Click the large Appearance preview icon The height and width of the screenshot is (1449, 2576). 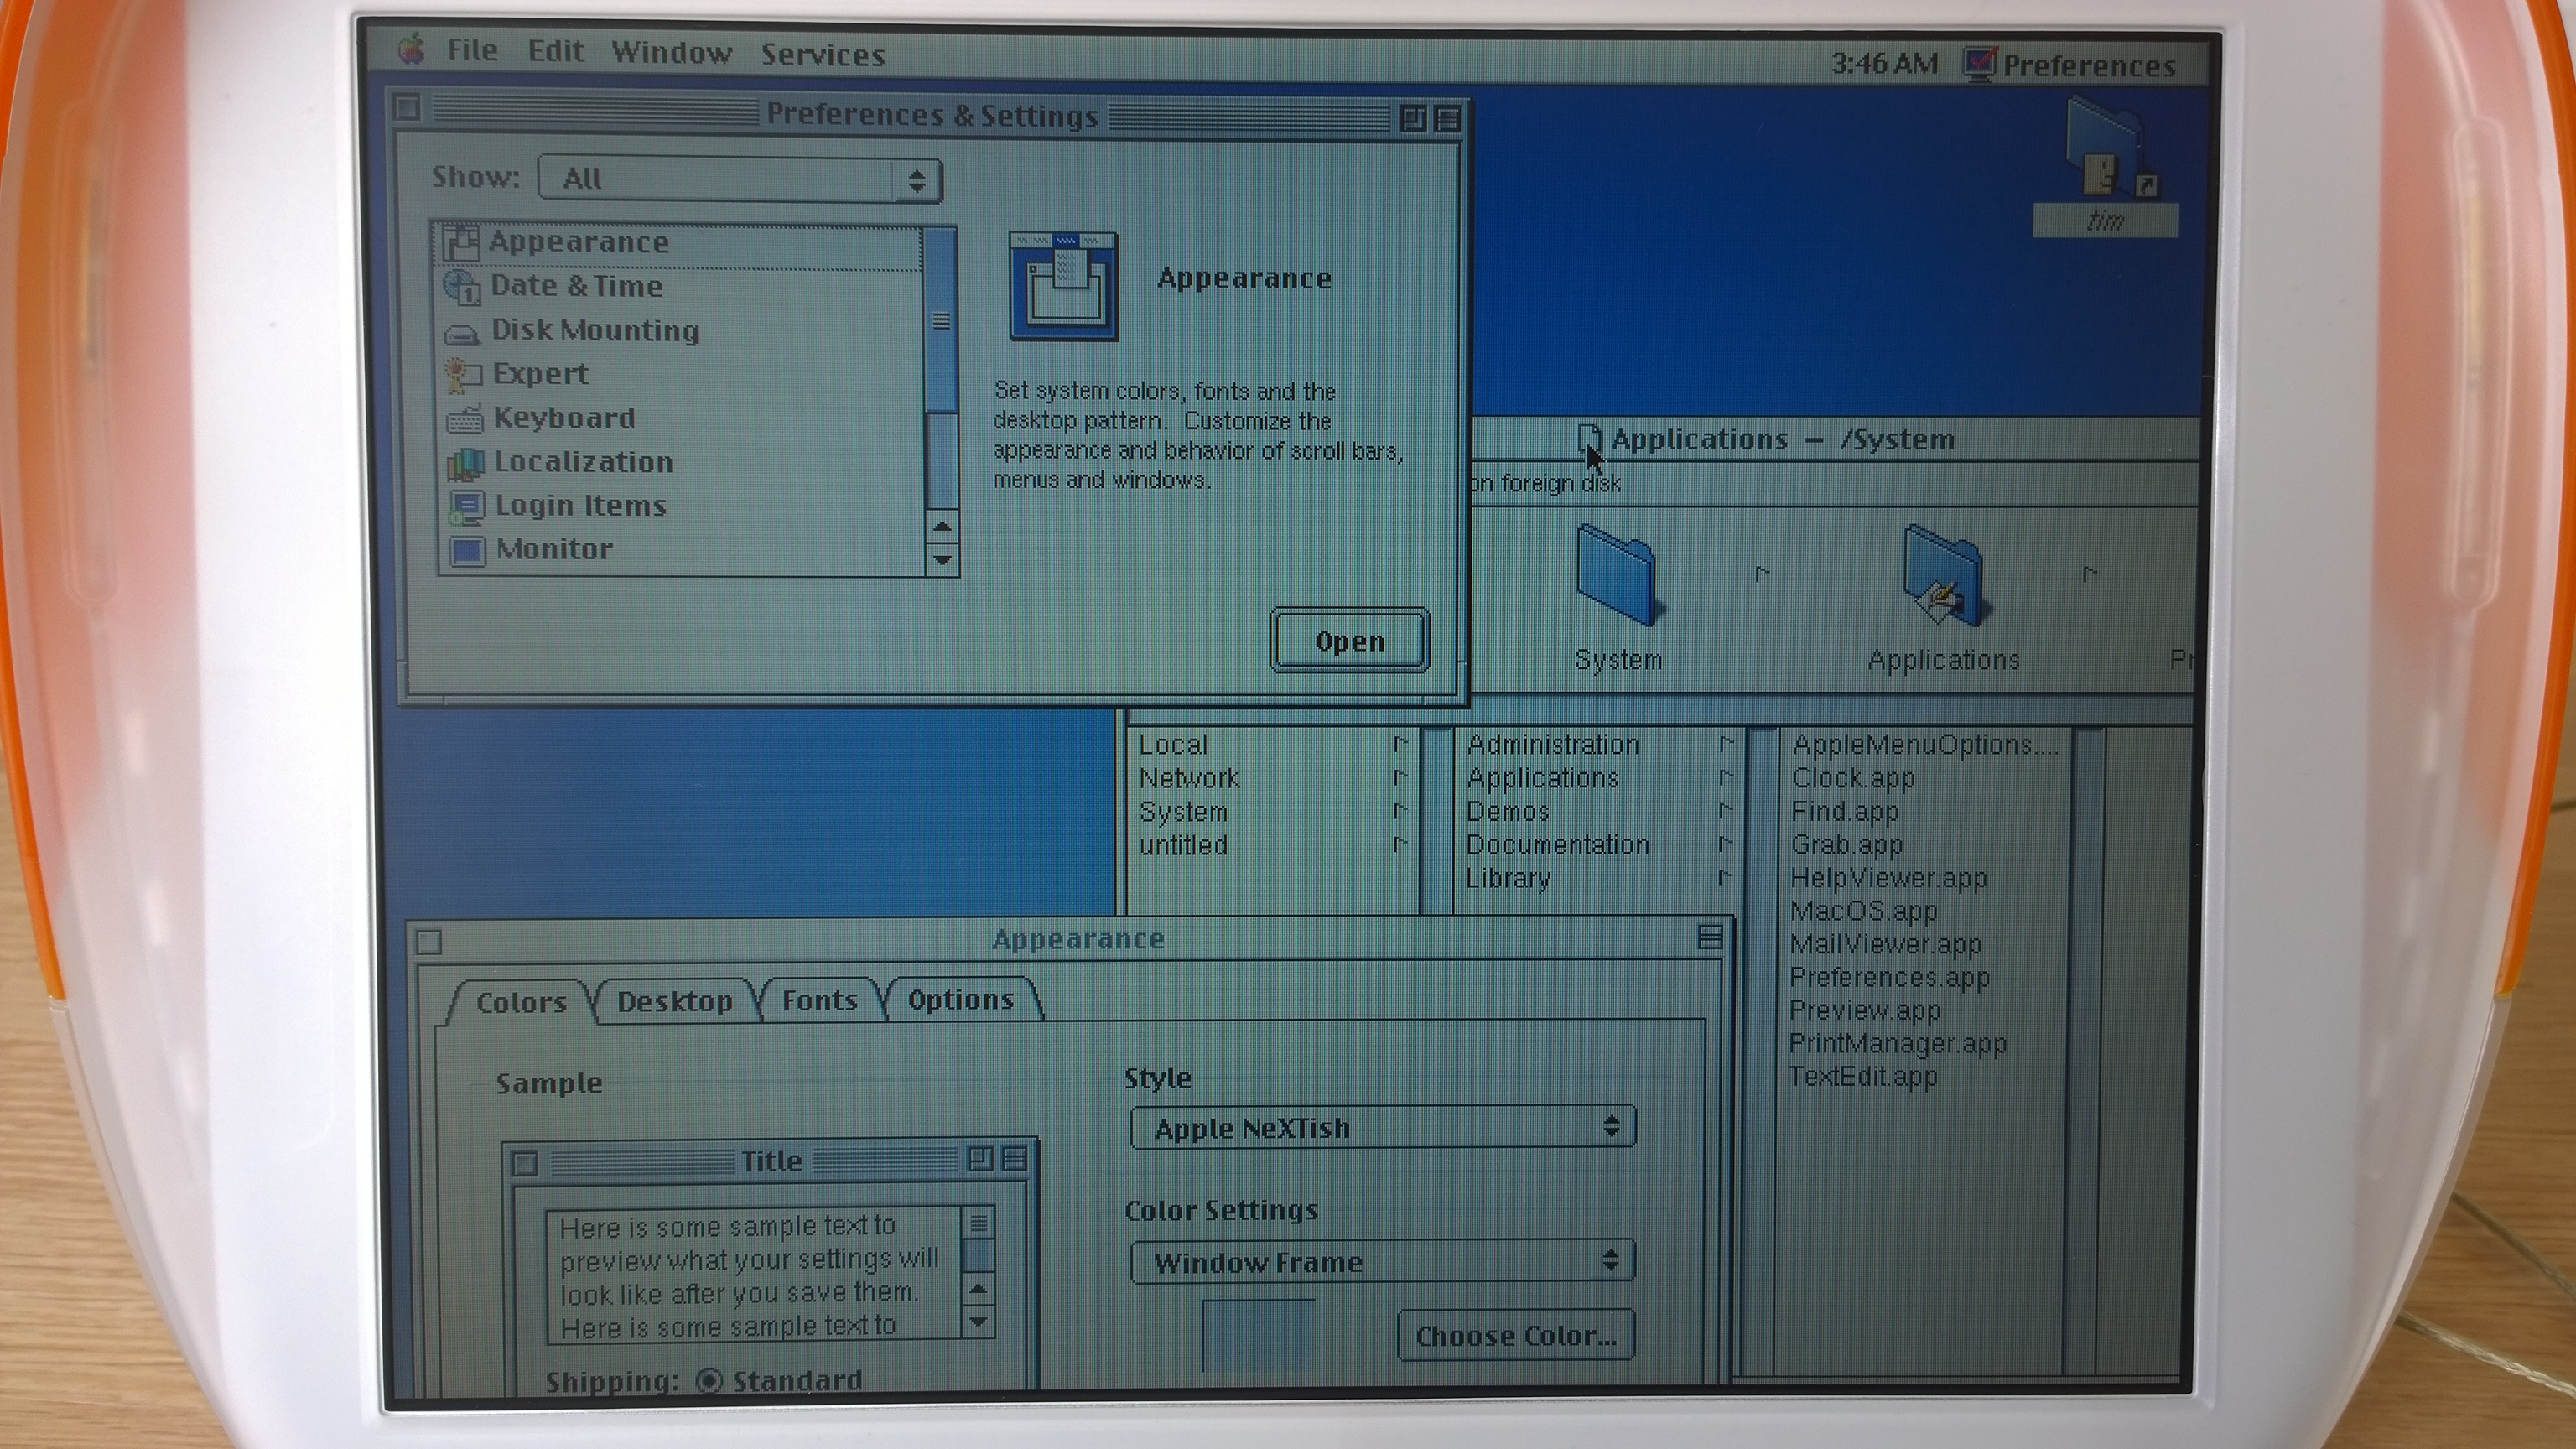tap(1063, 287)
